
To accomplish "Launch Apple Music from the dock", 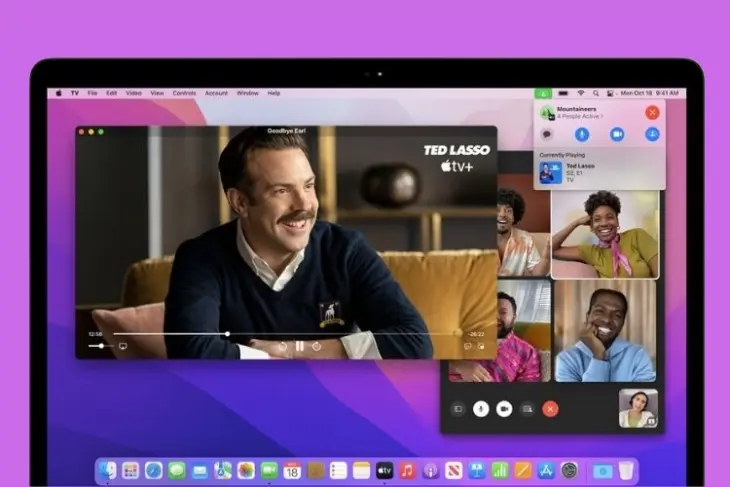I will point(407,470).
